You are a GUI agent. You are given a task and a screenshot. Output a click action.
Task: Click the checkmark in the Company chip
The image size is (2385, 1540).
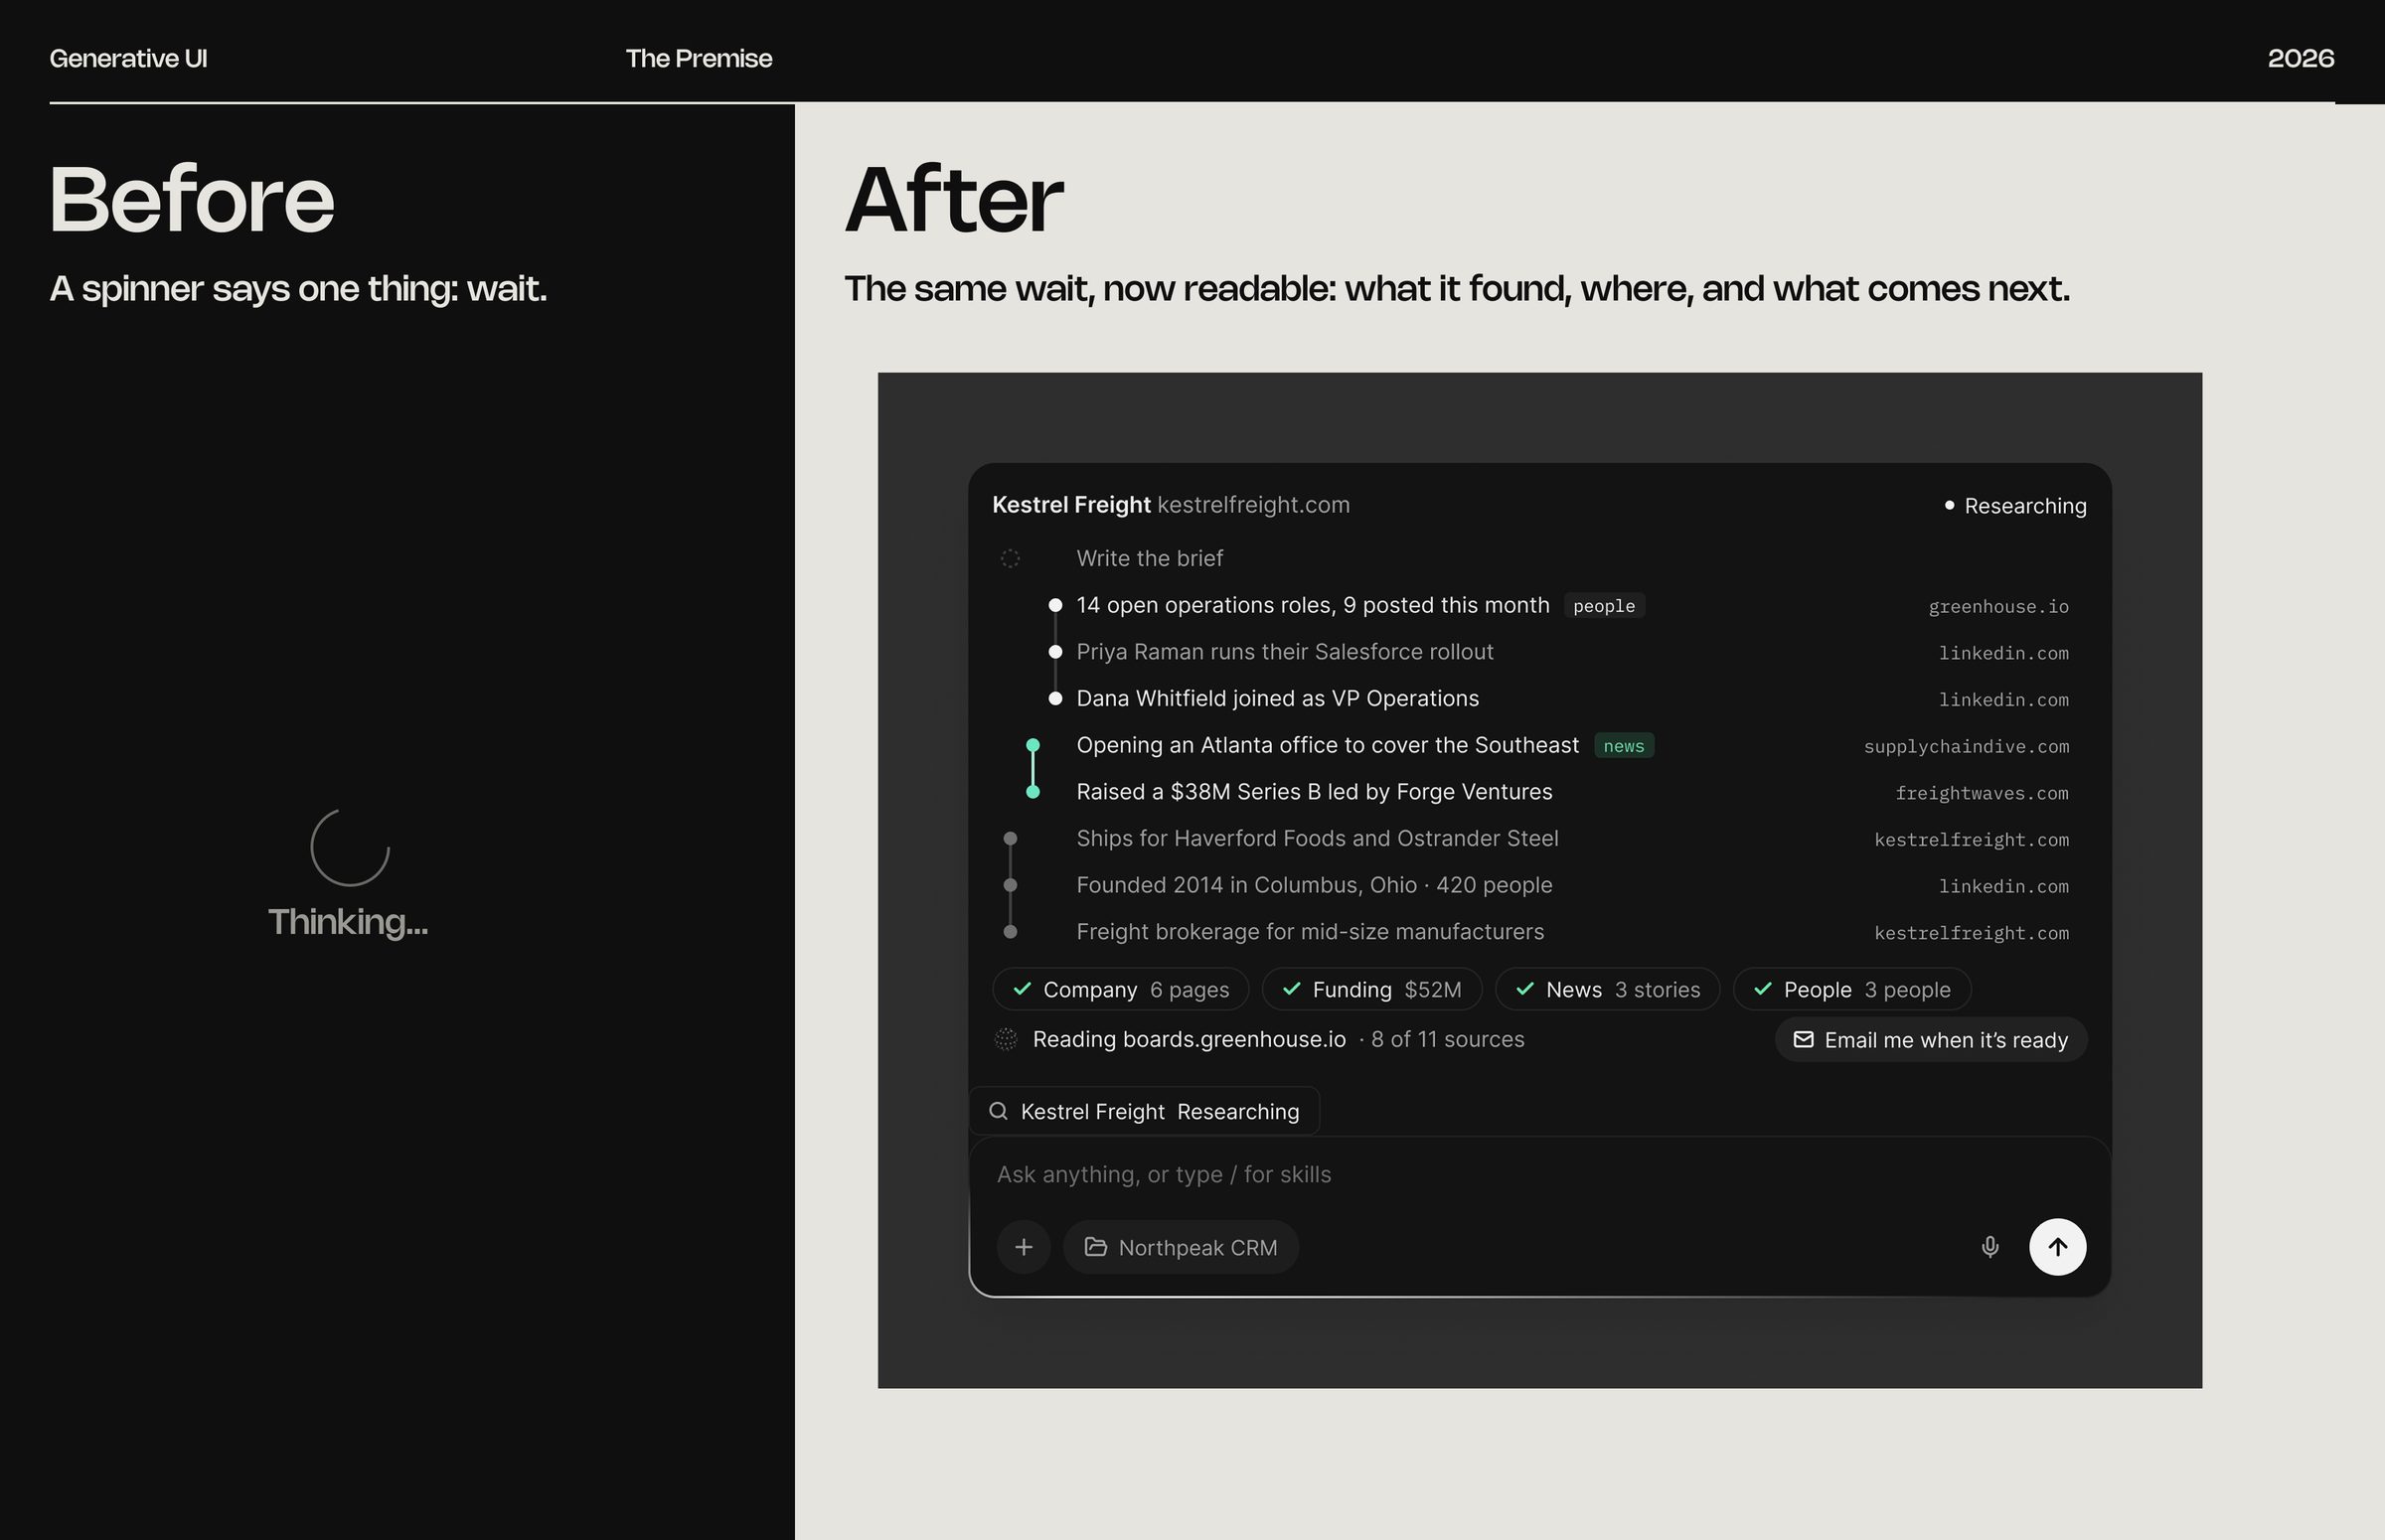coord(1022,989)
